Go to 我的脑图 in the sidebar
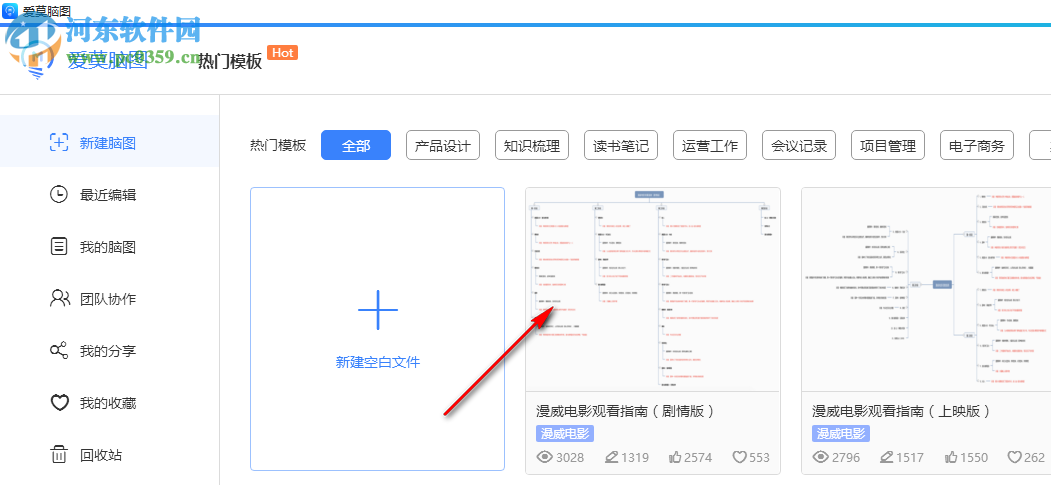The image size is (1051, 485). [x=109, y=247]
